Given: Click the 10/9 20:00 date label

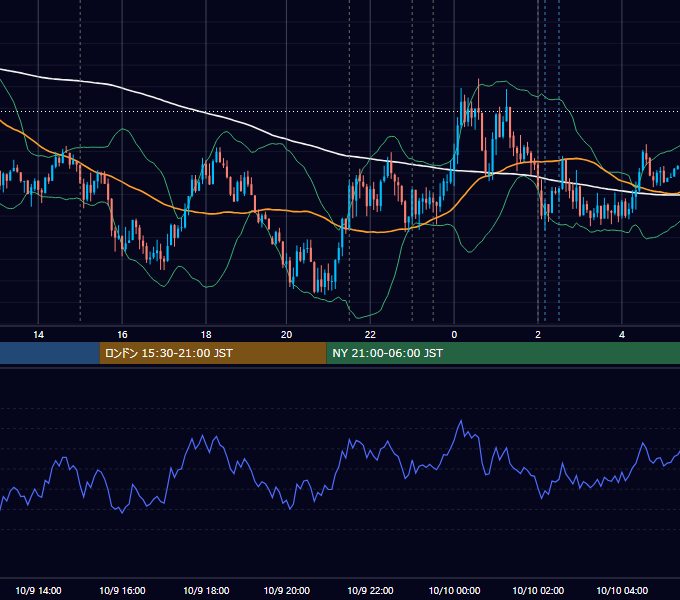Looking at the screenshot, I should [287, 590].
